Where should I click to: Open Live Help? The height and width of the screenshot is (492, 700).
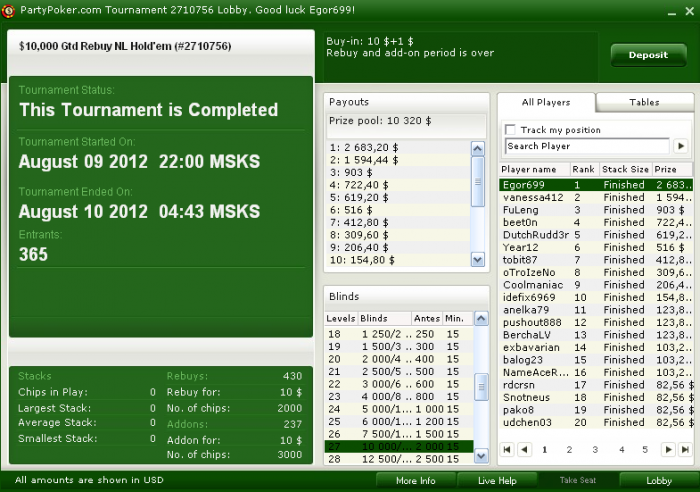495,481
